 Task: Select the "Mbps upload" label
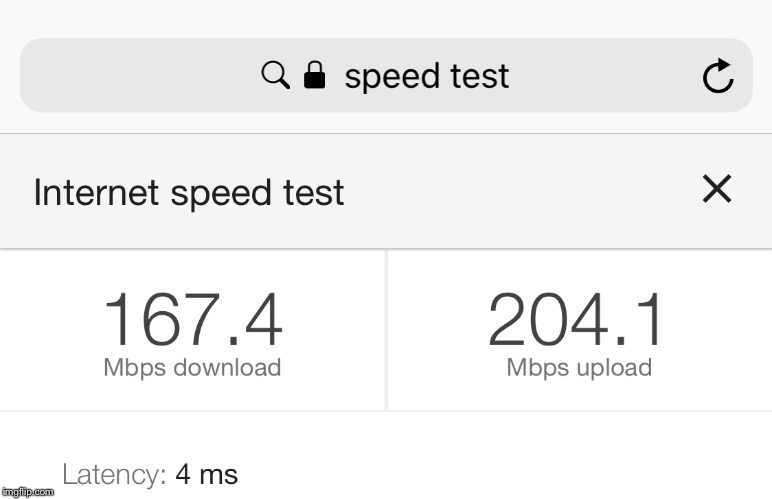[579, 368]
